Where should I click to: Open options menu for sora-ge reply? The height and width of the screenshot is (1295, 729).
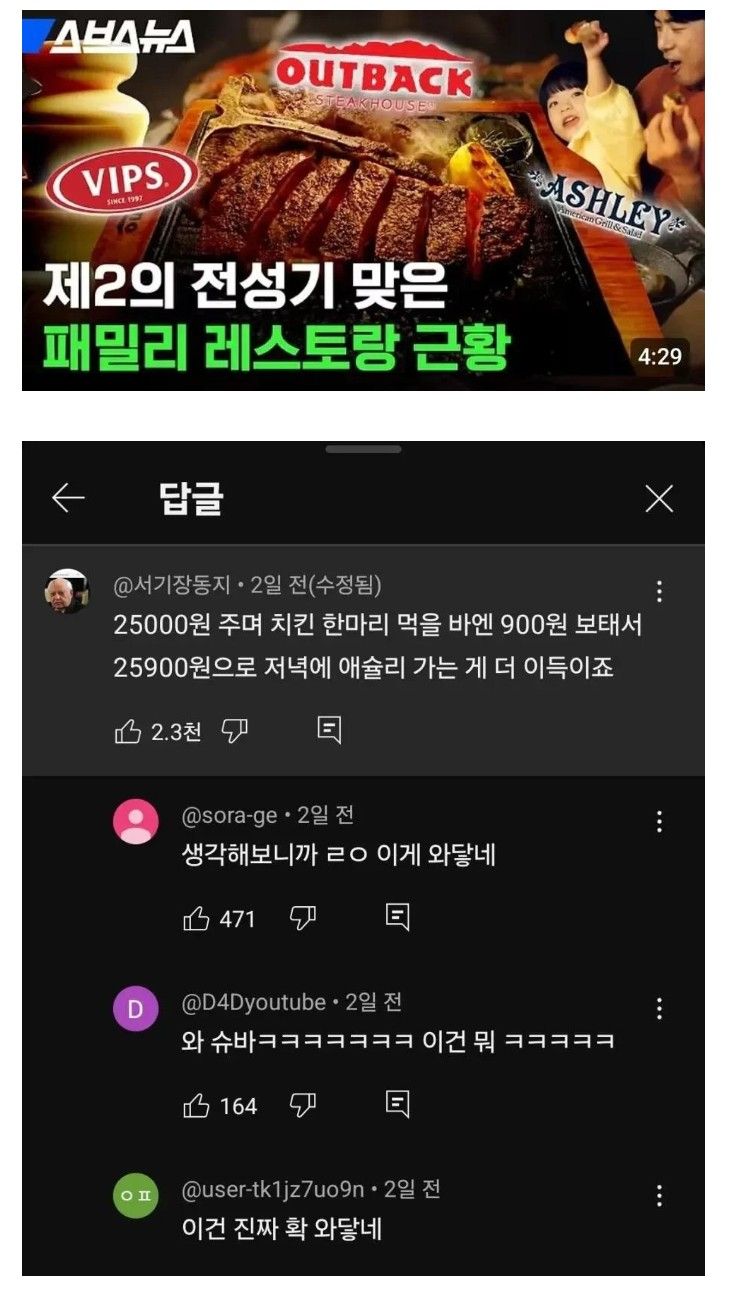point(659,822)
